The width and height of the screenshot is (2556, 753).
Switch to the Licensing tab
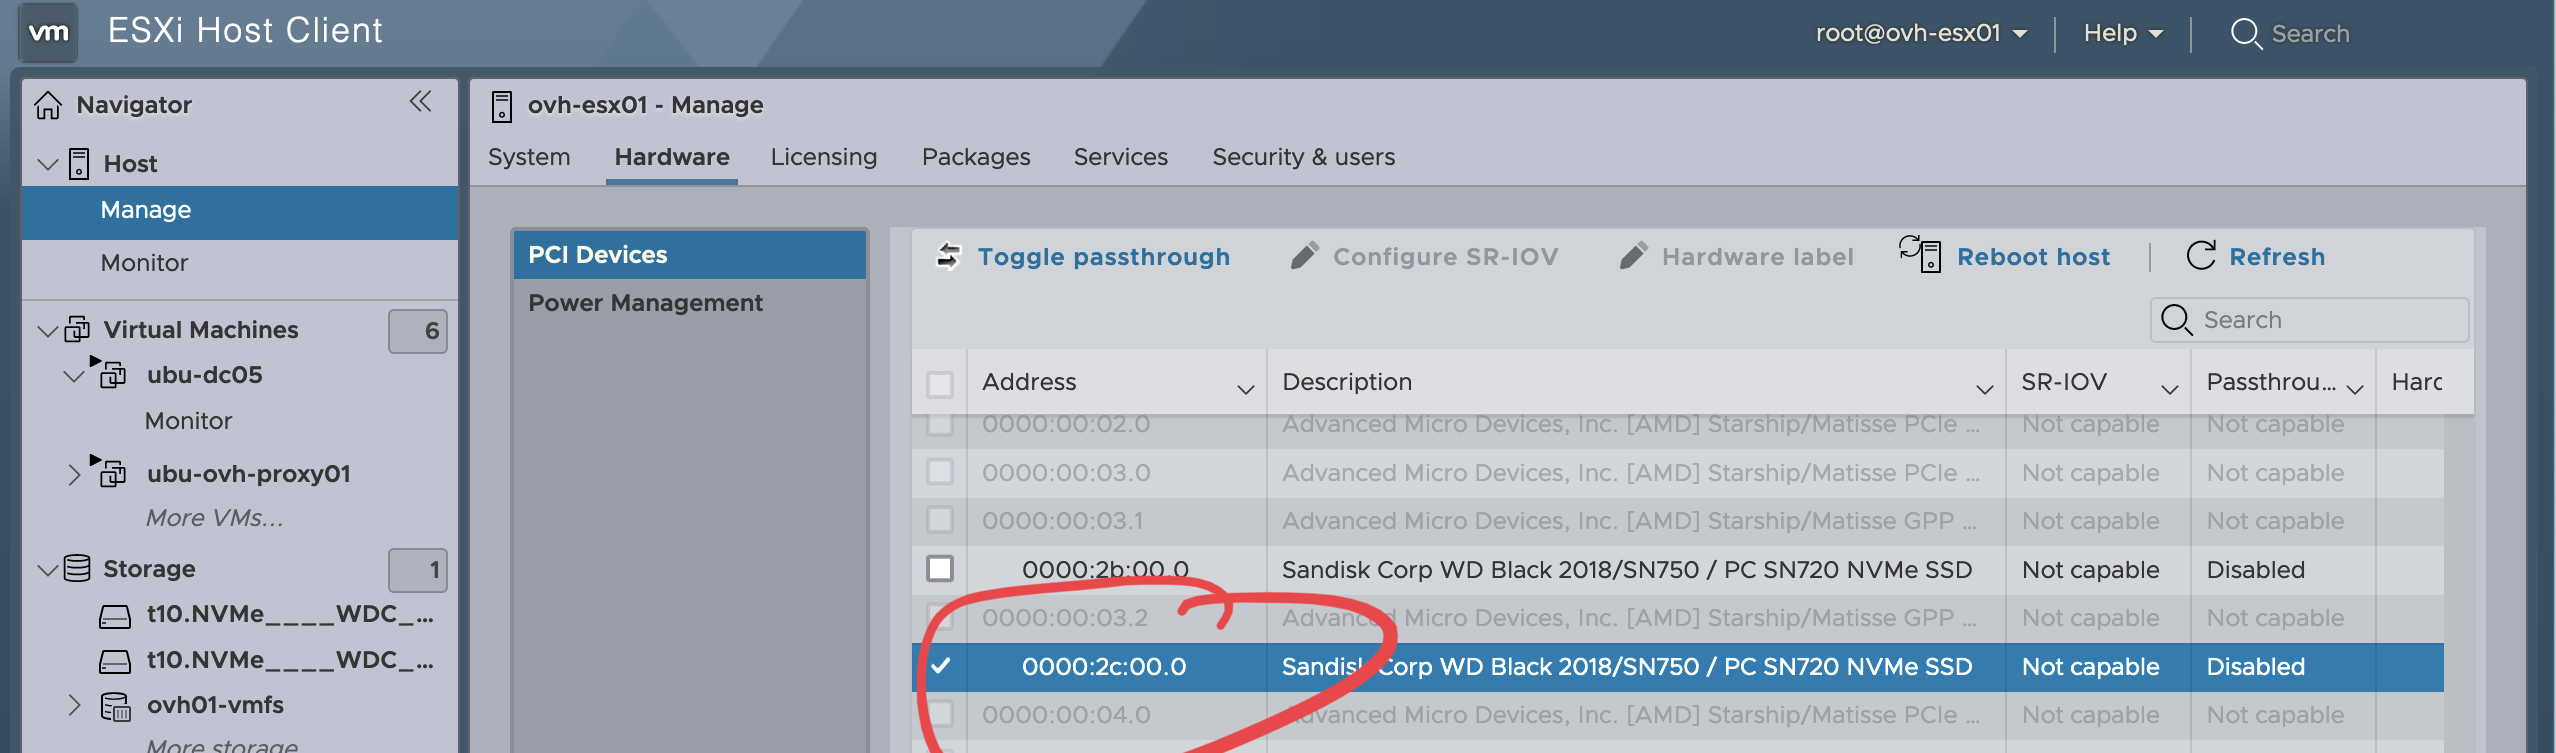[x=824, y=157]
